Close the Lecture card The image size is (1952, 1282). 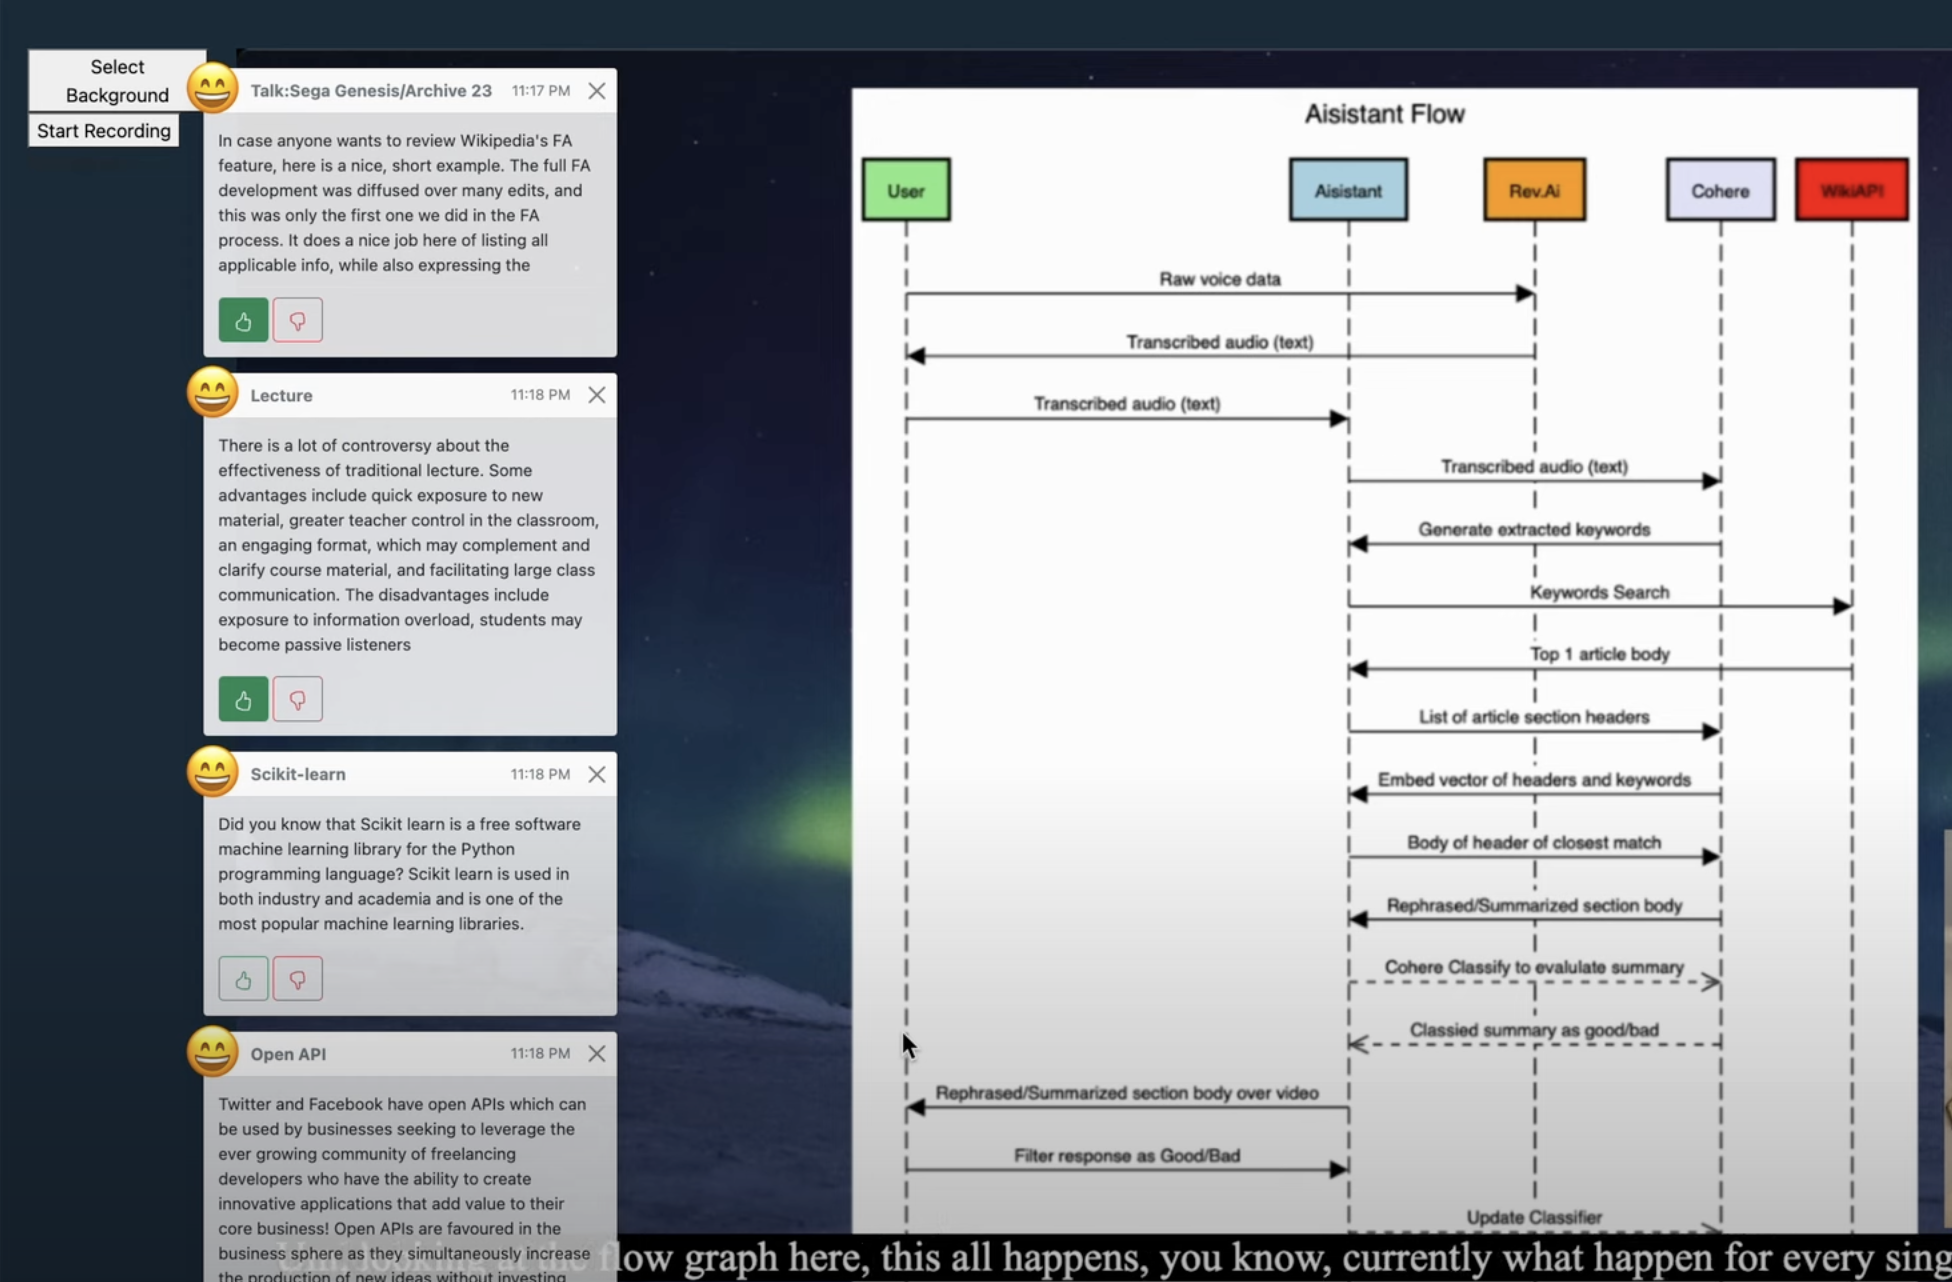click(x=597, y=395)
